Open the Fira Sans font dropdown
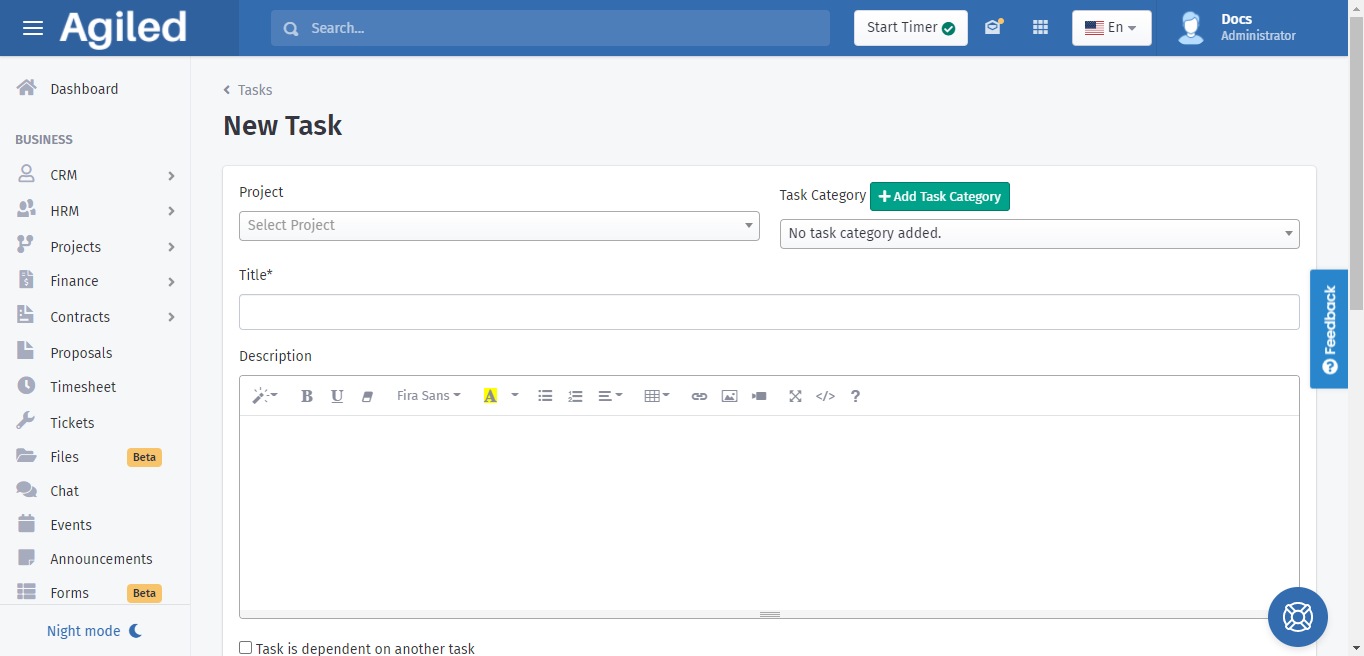1364x656 pixels. click(428, 396)
